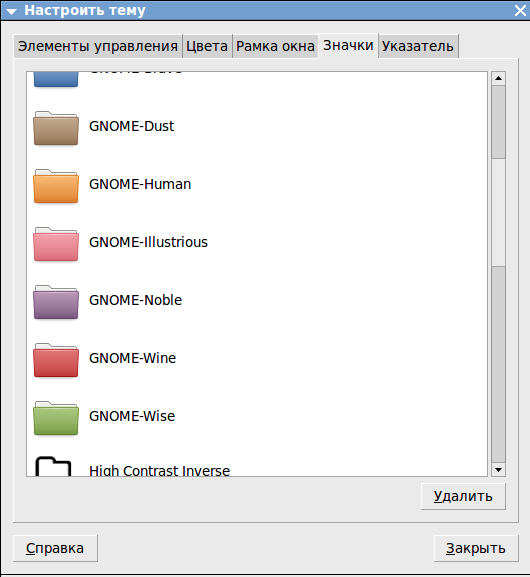Pick the pink GNOME-Illustrious folder icon
The height and width of the screenshot is (577, 530).
56,244
